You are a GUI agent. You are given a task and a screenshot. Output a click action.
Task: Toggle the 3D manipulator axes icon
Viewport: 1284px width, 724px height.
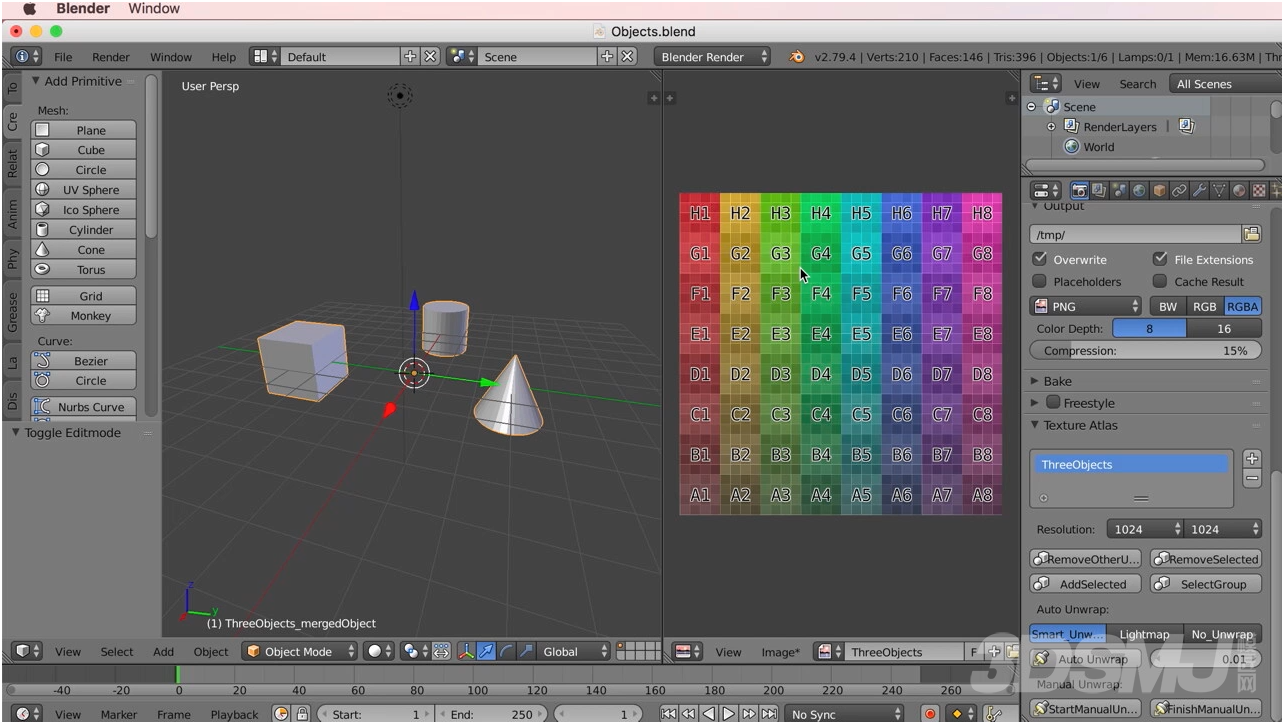click(x=466, y=651)
